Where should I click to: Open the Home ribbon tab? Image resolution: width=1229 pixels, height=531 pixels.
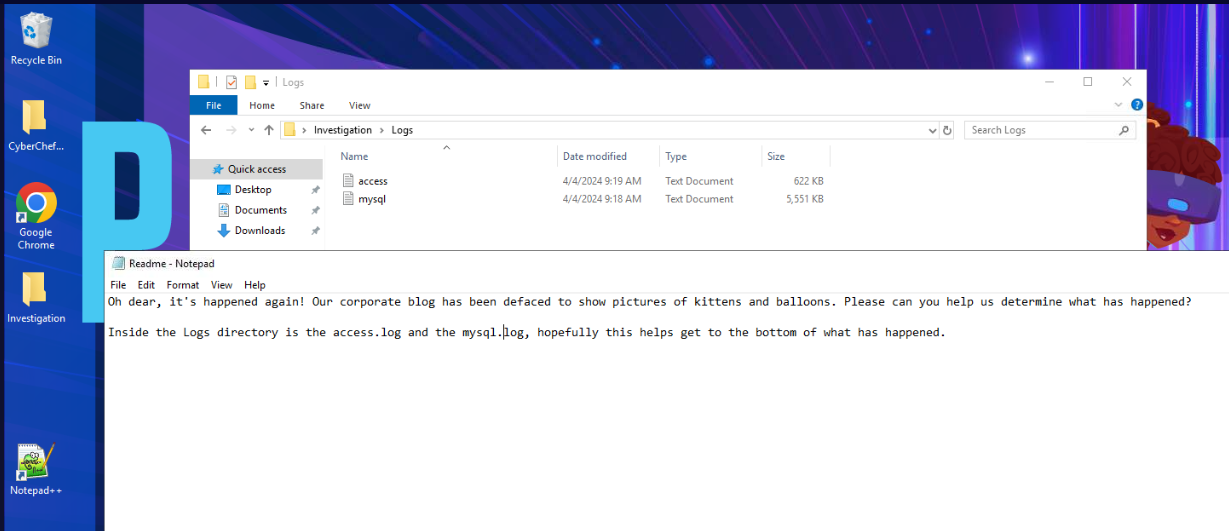point(262,105)
